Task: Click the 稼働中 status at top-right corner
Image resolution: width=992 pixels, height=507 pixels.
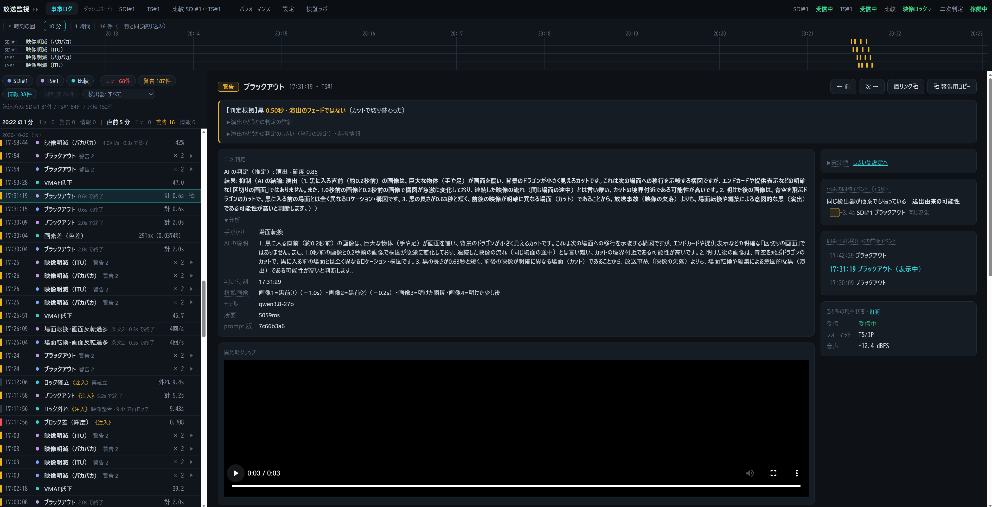Action: click(978, 9)
